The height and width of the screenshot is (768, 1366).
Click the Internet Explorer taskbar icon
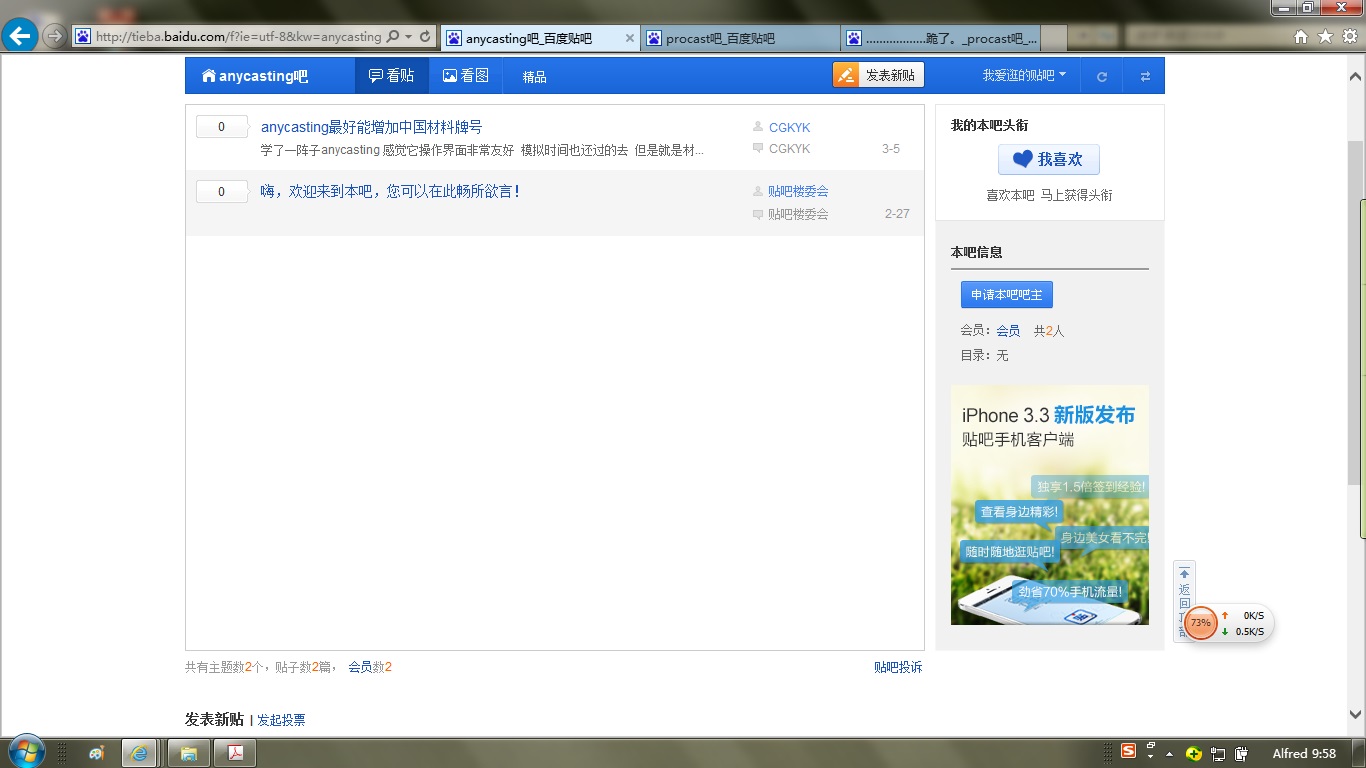click(x=140, y=753)
